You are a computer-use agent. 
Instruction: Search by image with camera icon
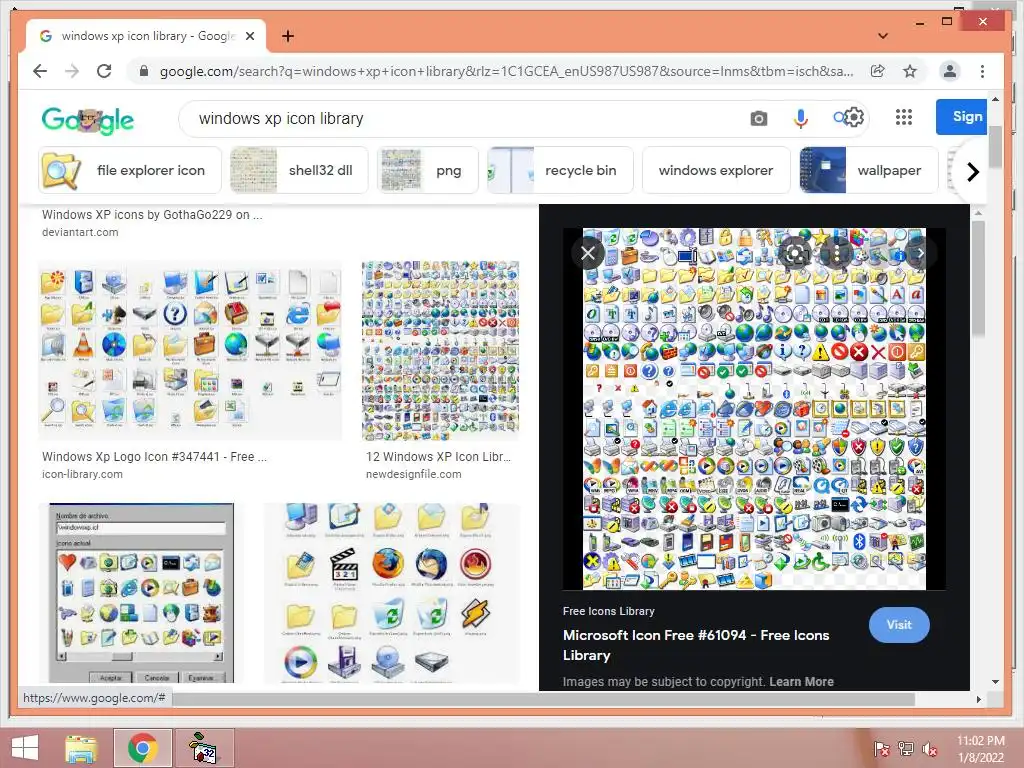pyautogui.click(x=759, y=118)
